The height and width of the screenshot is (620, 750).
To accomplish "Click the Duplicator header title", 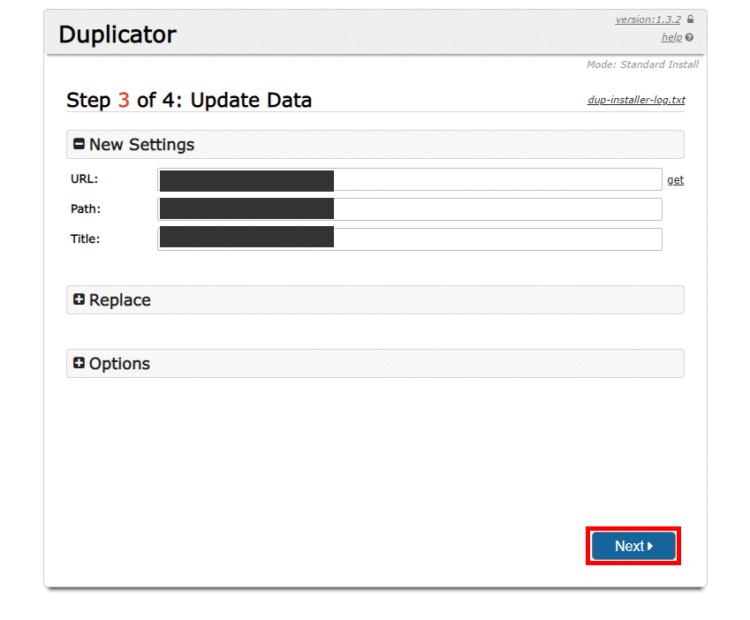I will pyautogui.click(x=117, y=34).
